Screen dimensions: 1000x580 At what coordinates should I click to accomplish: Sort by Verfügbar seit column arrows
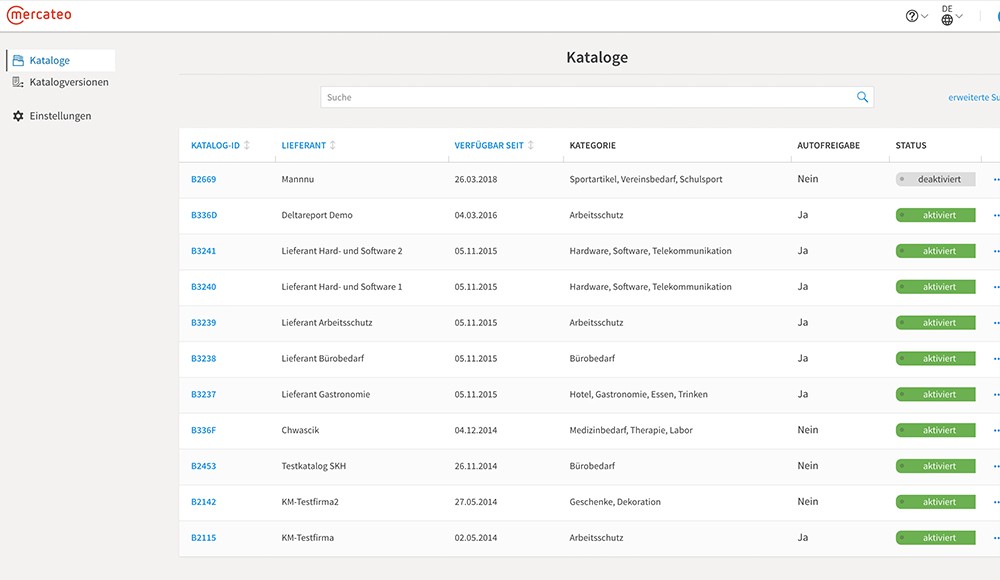pos(531,145)
